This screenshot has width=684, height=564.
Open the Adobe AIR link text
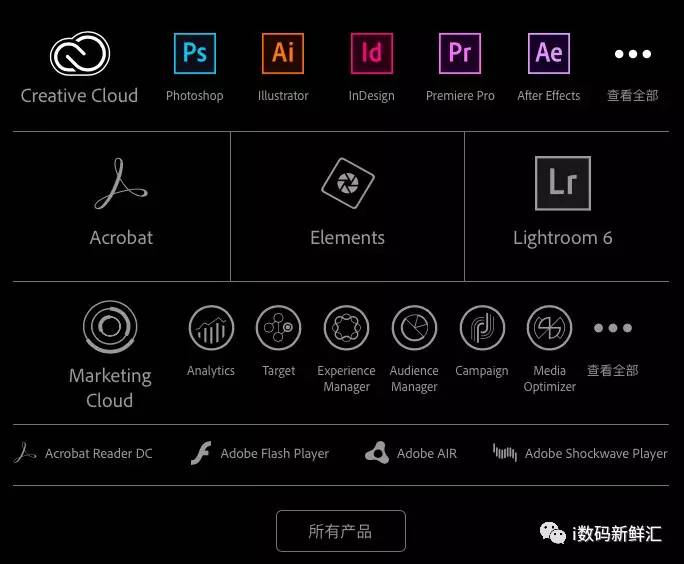[x=427, y=453]
